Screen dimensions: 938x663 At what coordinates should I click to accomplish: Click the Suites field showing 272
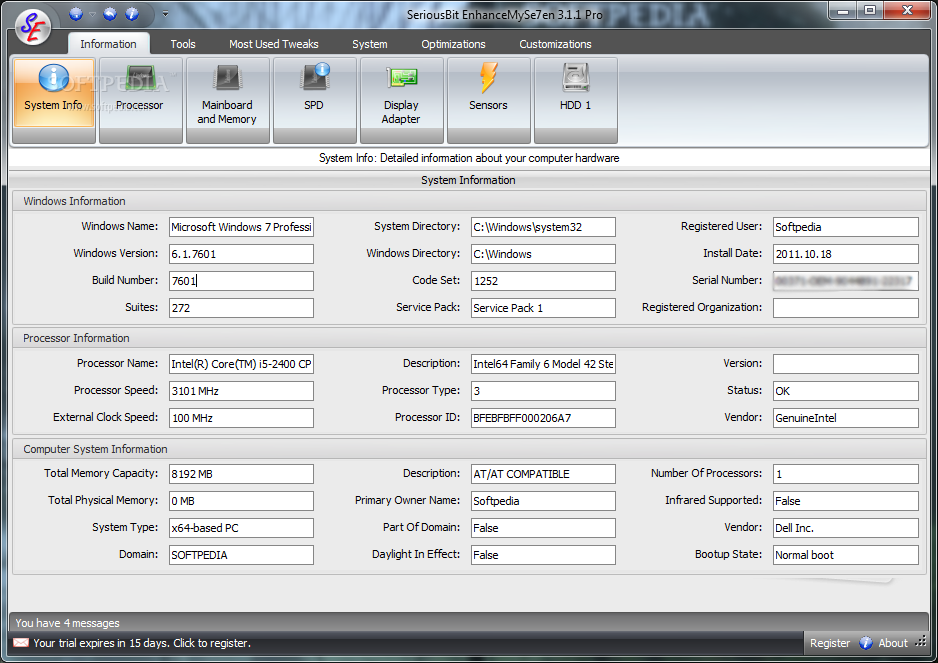pos(241,308)
